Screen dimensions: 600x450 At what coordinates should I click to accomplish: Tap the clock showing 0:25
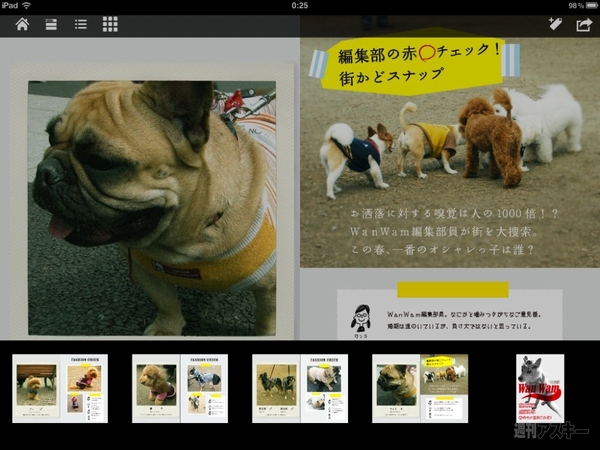pos(300,5)
